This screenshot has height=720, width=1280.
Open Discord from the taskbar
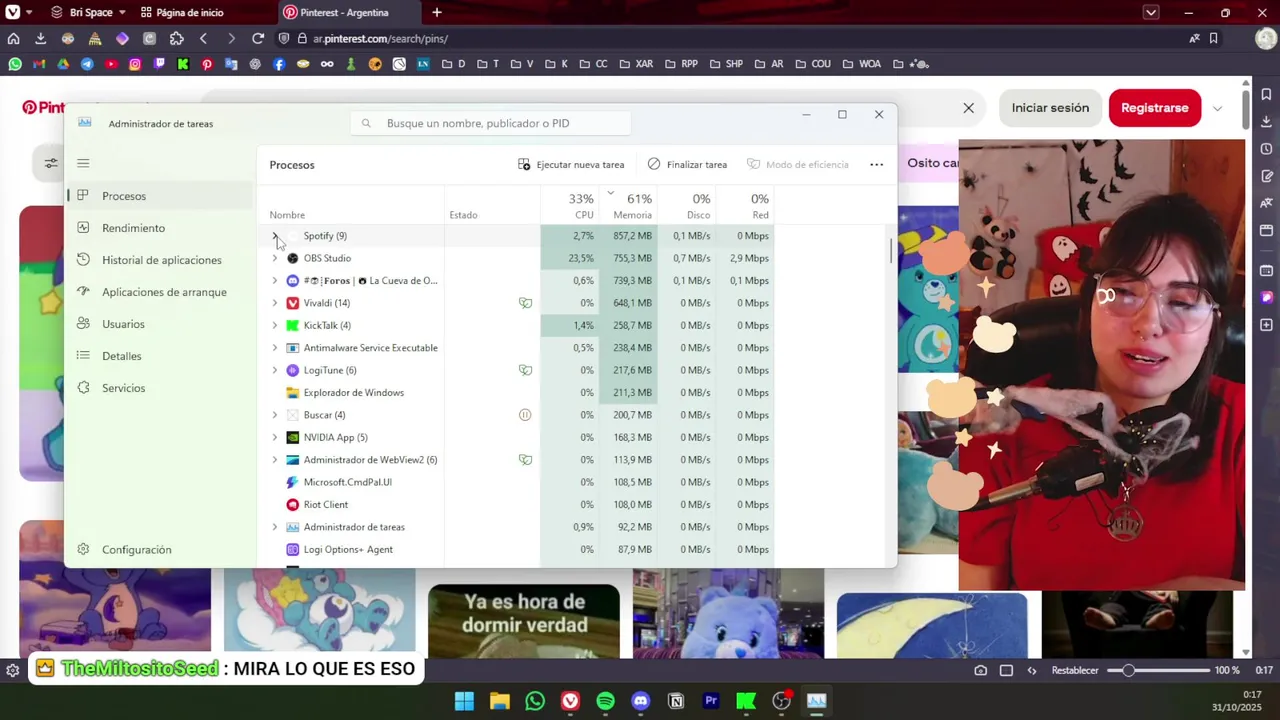tap(640, 701)
